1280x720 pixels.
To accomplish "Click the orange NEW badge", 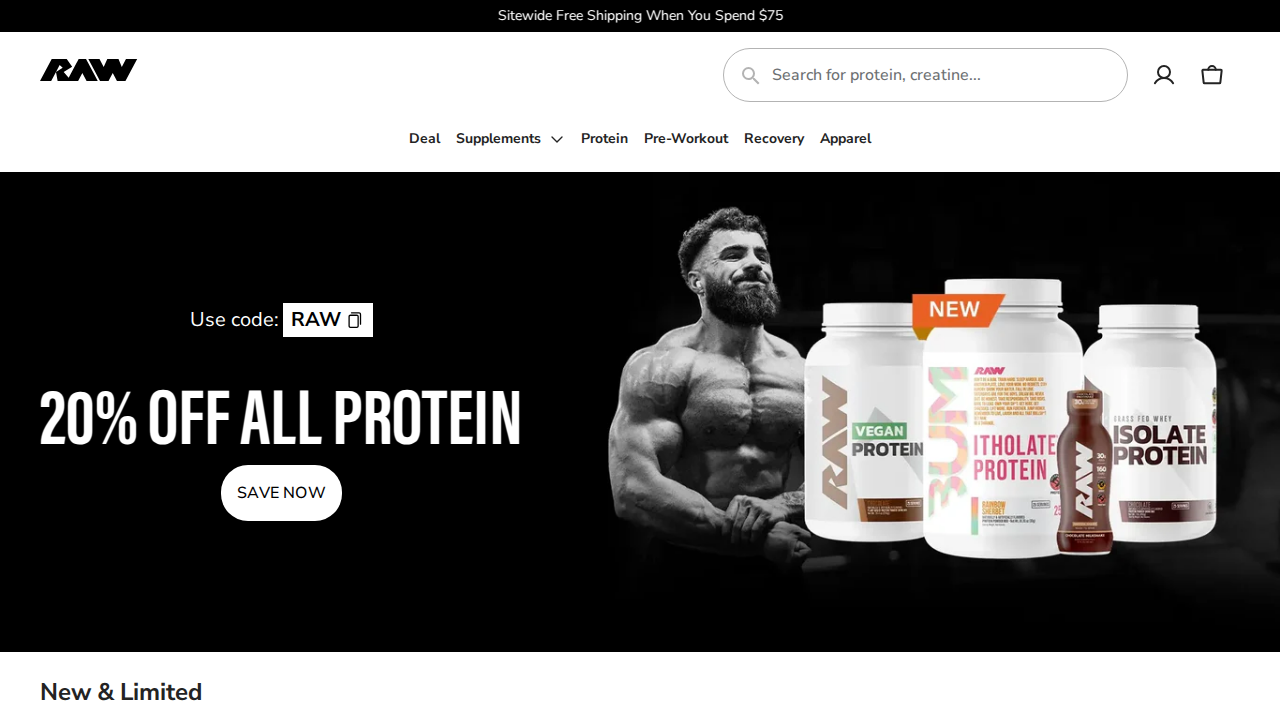I will [956, 310].
